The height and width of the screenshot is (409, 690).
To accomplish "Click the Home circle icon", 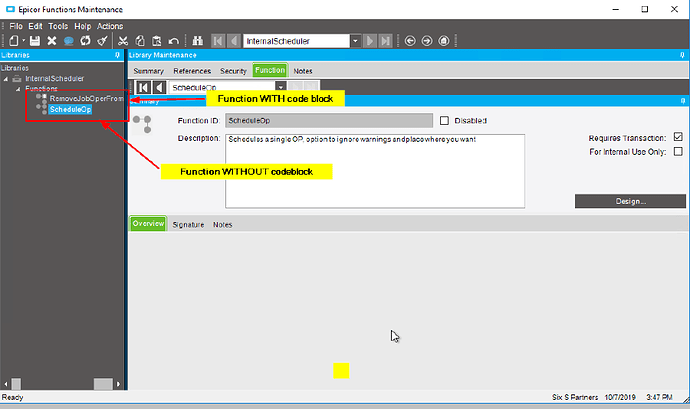I will pos(444,41).
